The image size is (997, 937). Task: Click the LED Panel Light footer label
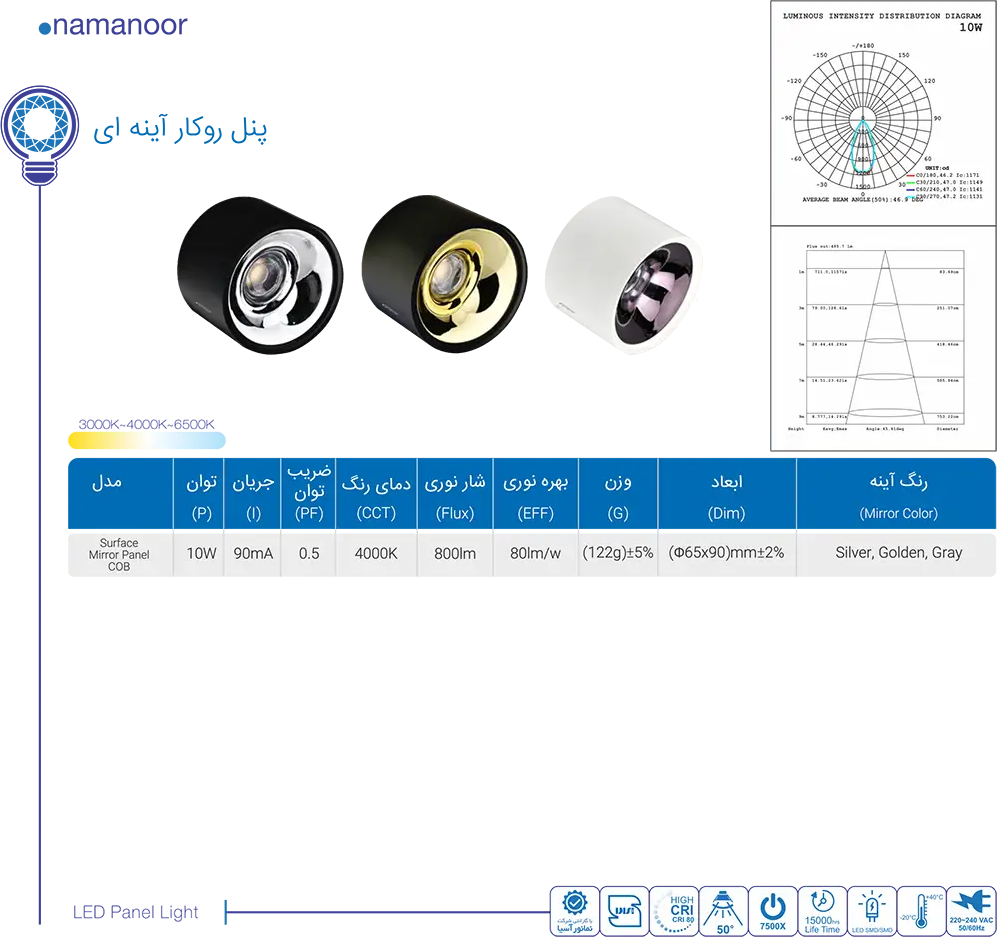(135, 912)
